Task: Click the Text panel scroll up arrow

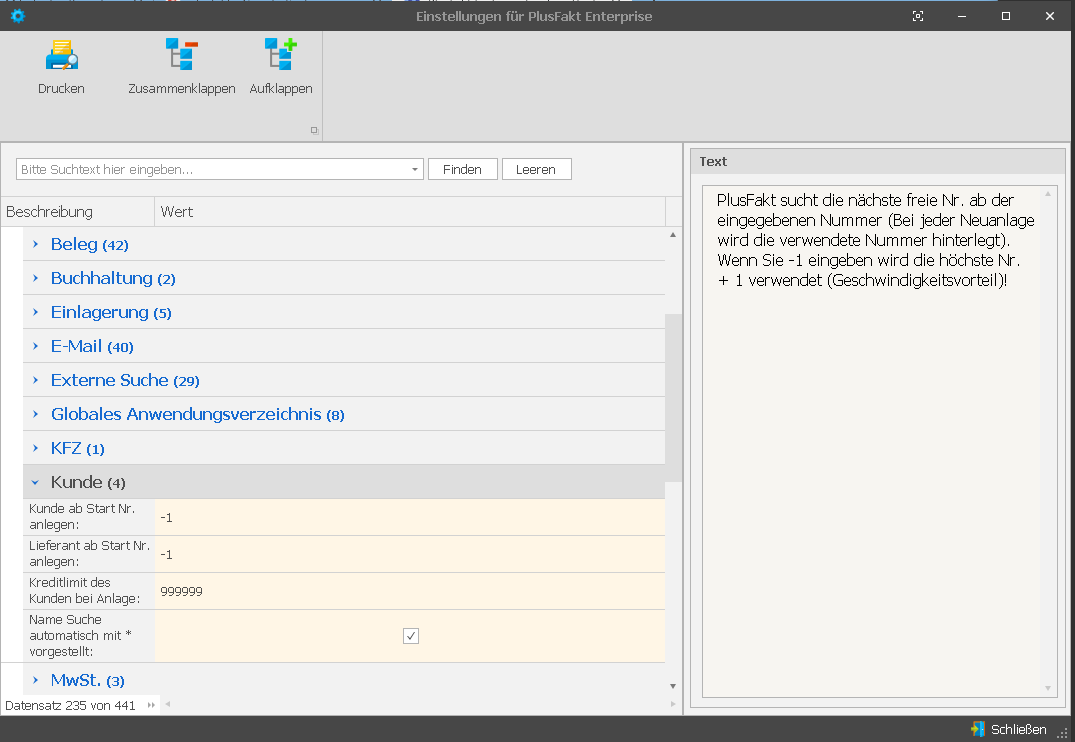Action: pos(1048,194)
